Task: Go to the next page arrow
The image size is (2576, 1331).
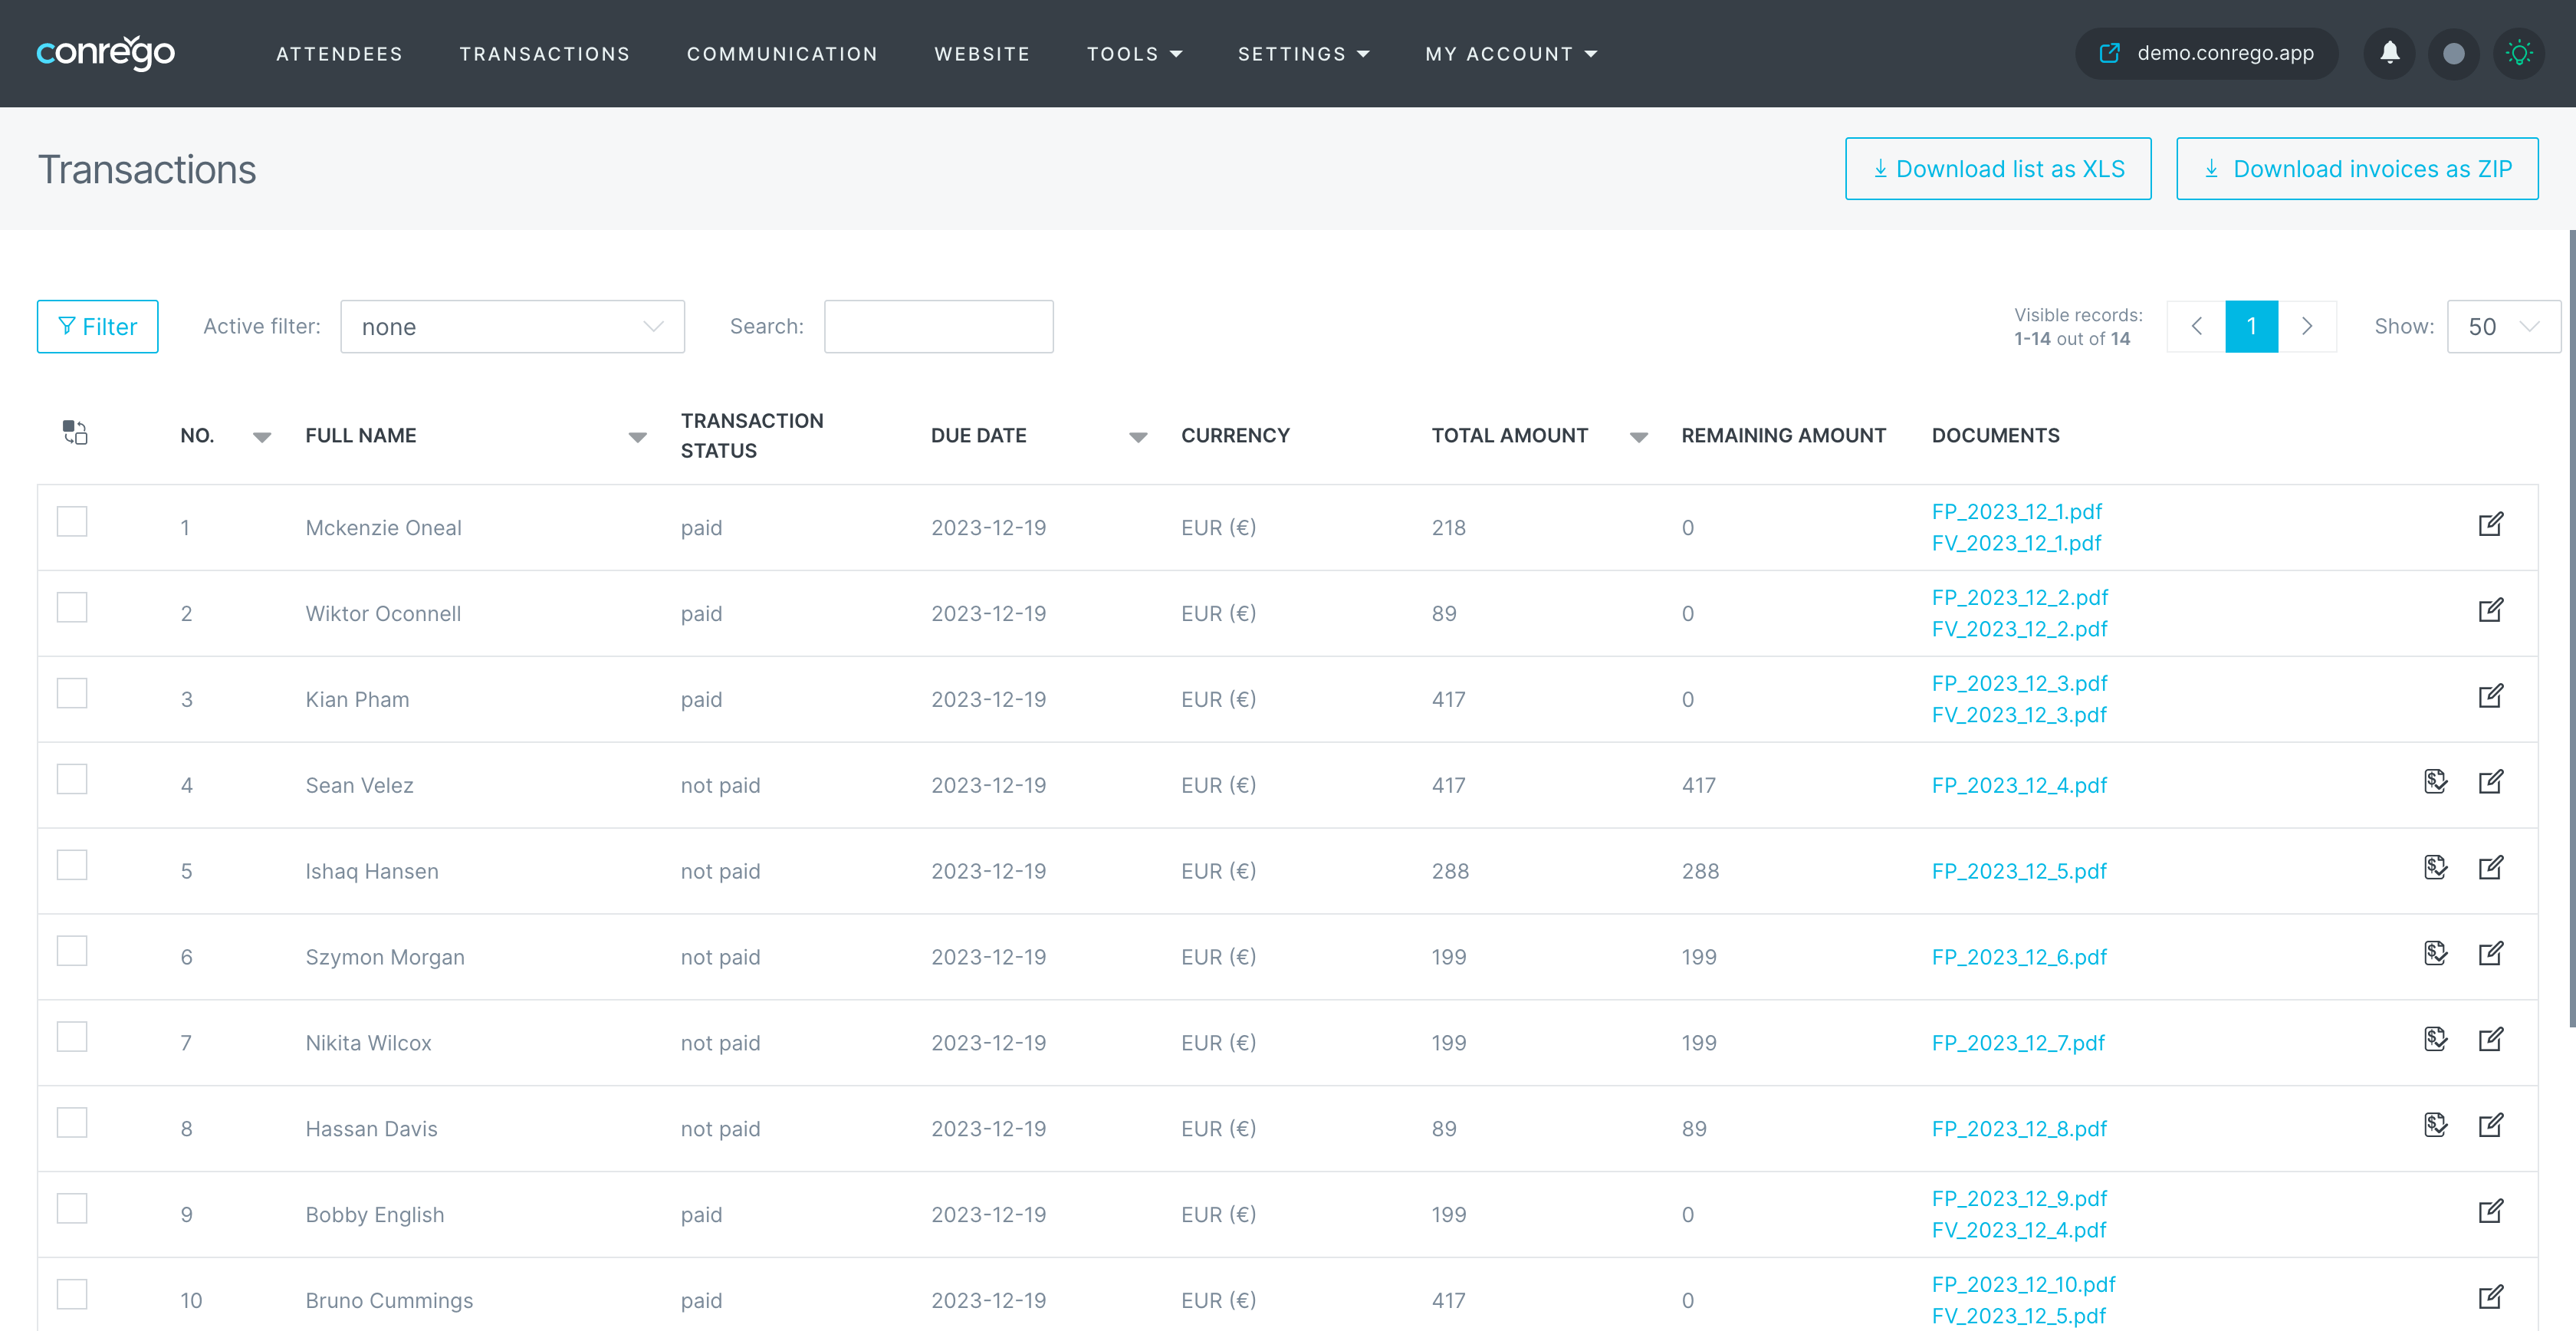Action: (2307, 326)
